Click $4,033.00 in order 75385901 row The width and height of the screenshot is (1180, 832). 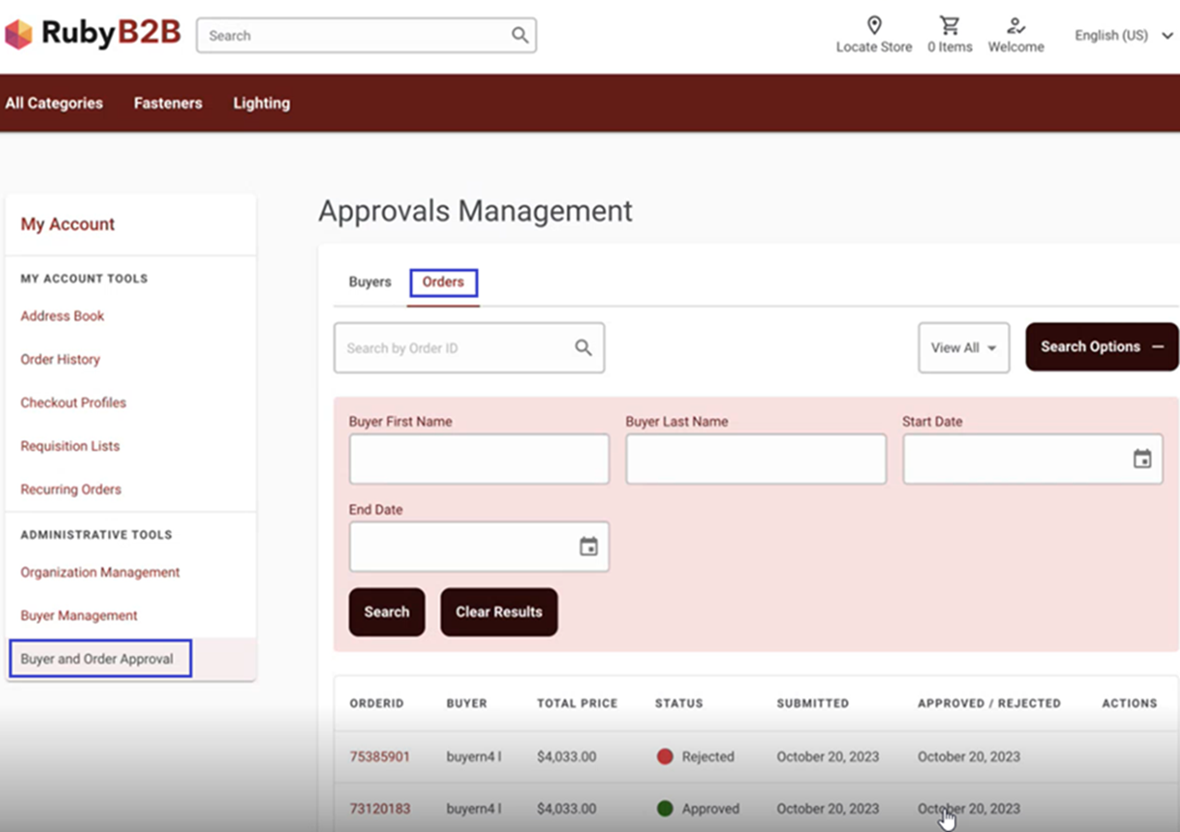click(567, 757)
